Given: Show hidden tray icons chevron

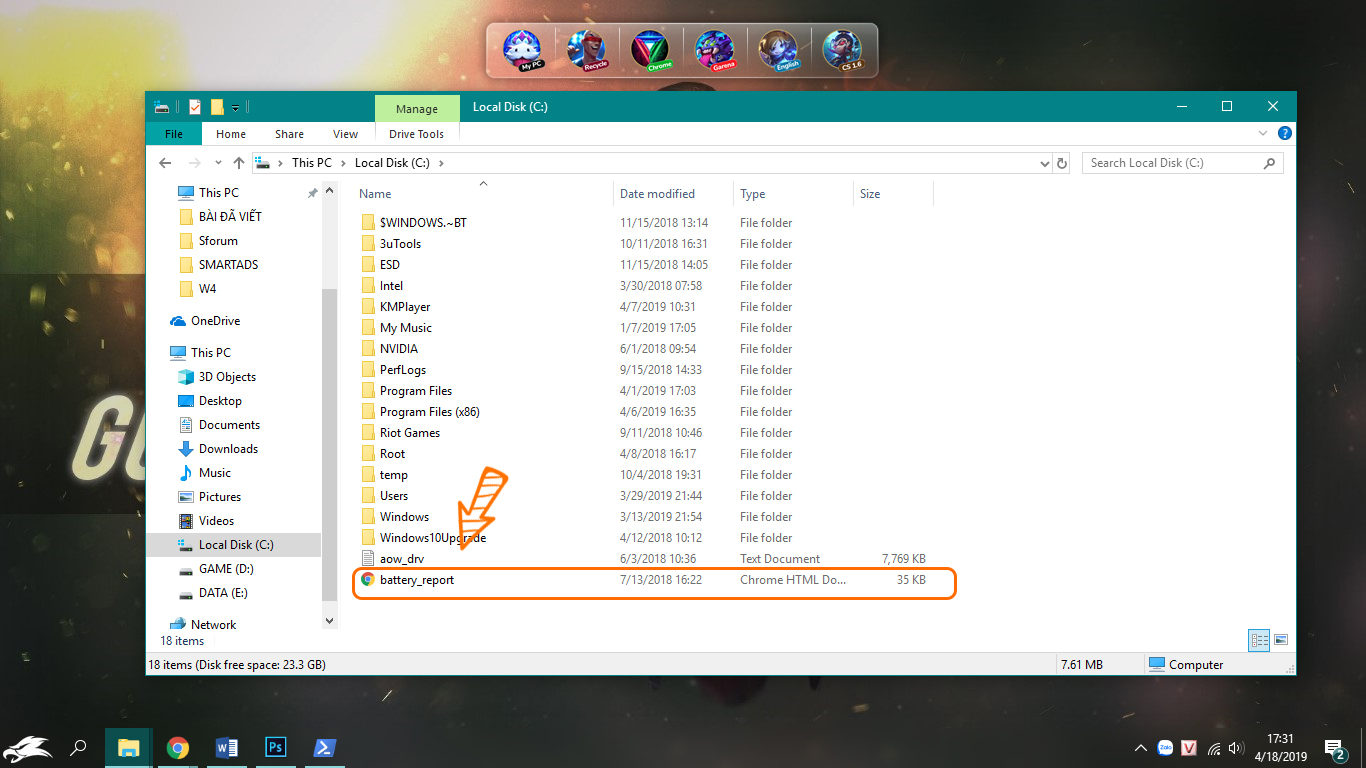Looking at the screenshot, I should [1140, 748].
